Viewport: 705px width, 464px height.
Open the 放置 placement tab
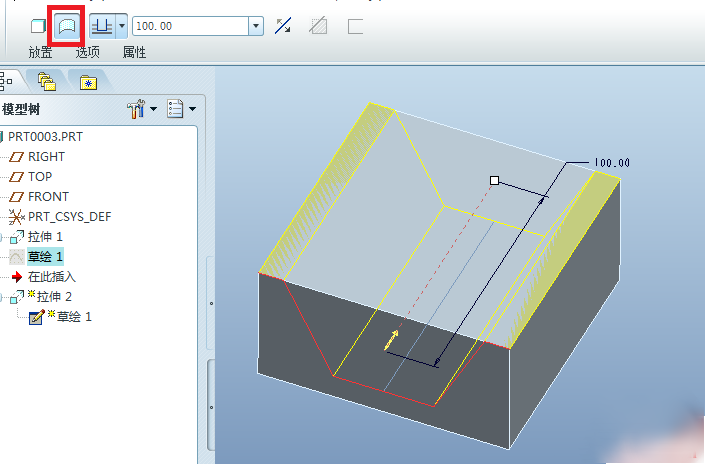(x=40, y=52)
